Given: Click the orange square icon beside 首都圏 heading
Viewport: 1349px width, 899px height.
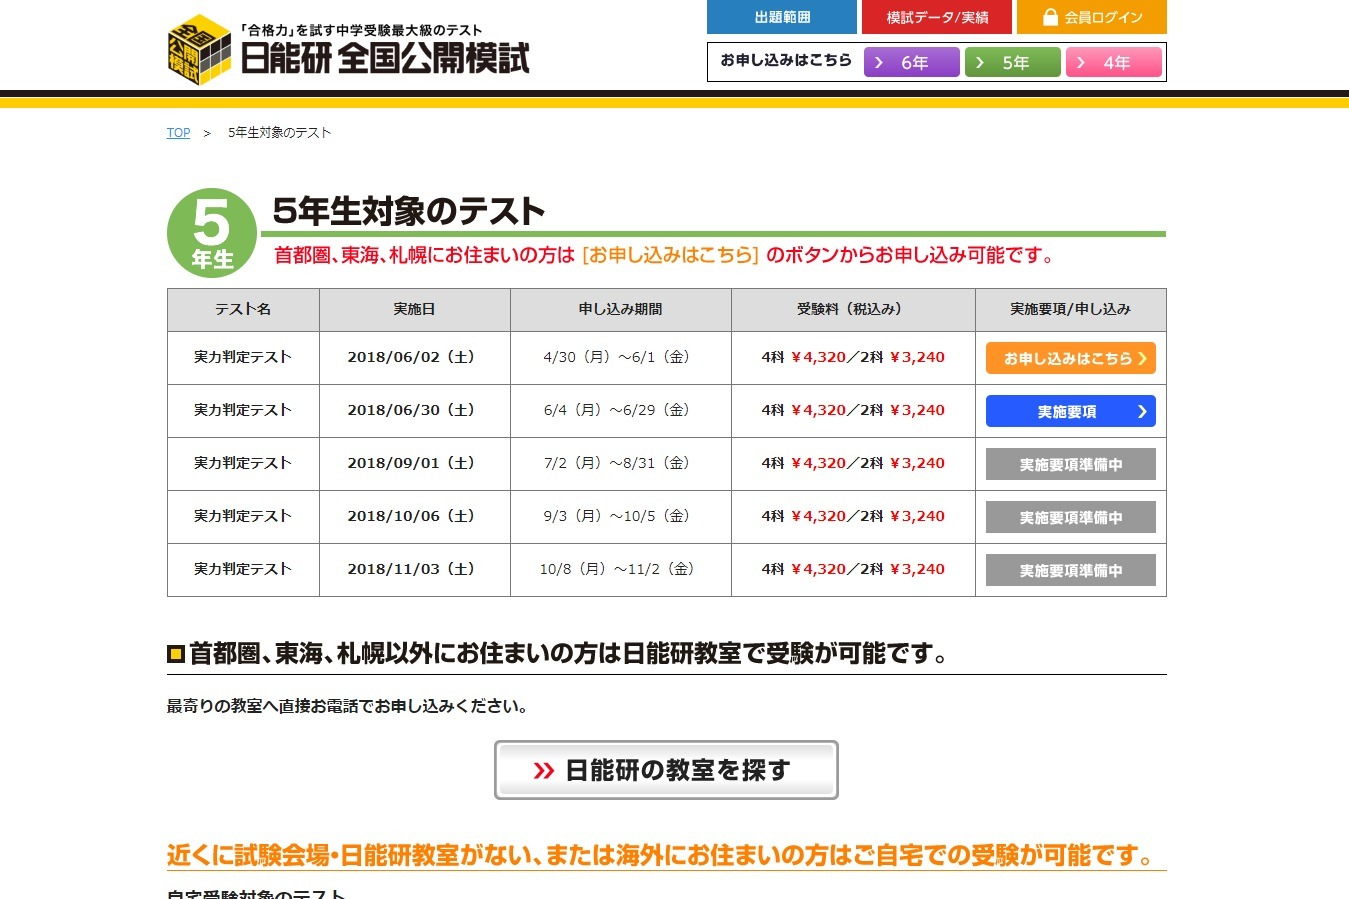Looking at the screenshot, I should [176, 653].
